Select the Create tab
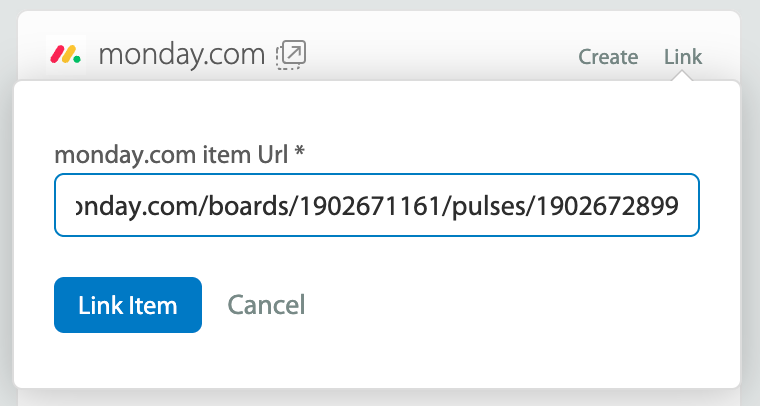This screenshot has height=406, width=760. [x=608, y=57]
